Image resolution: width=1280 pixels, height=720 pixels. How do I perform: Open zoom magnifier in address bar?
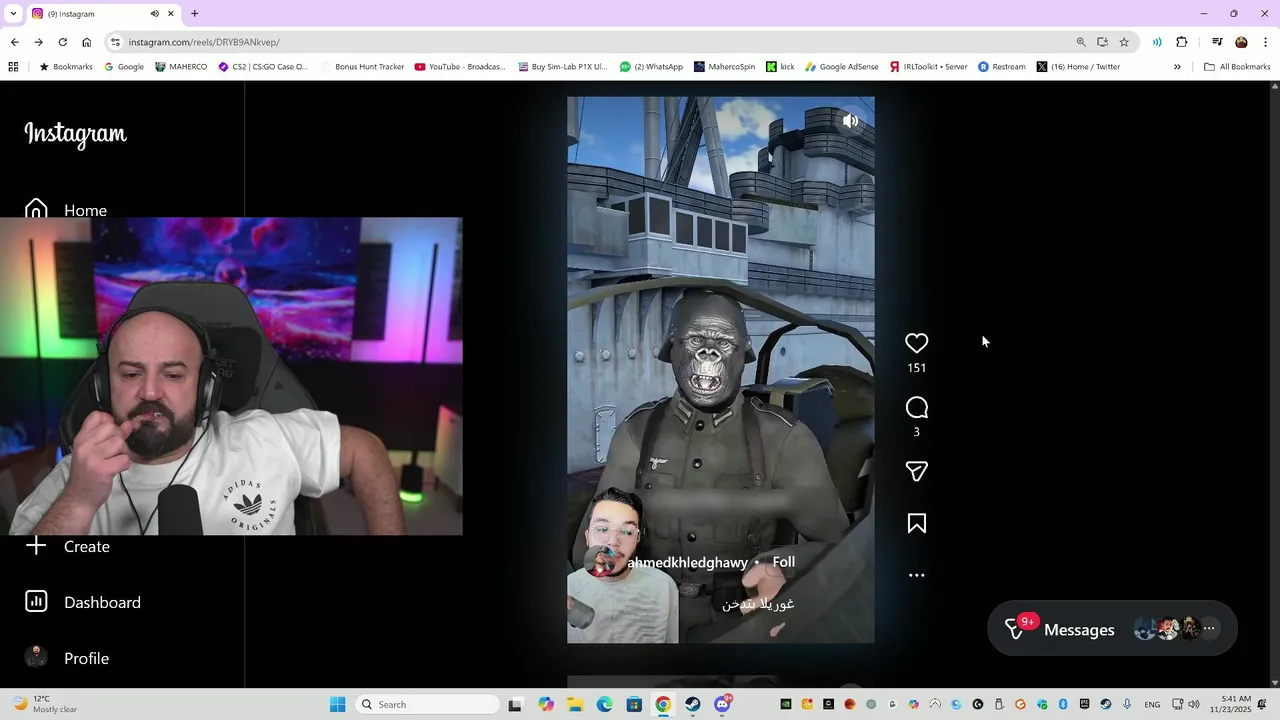tap(1081, 42)
